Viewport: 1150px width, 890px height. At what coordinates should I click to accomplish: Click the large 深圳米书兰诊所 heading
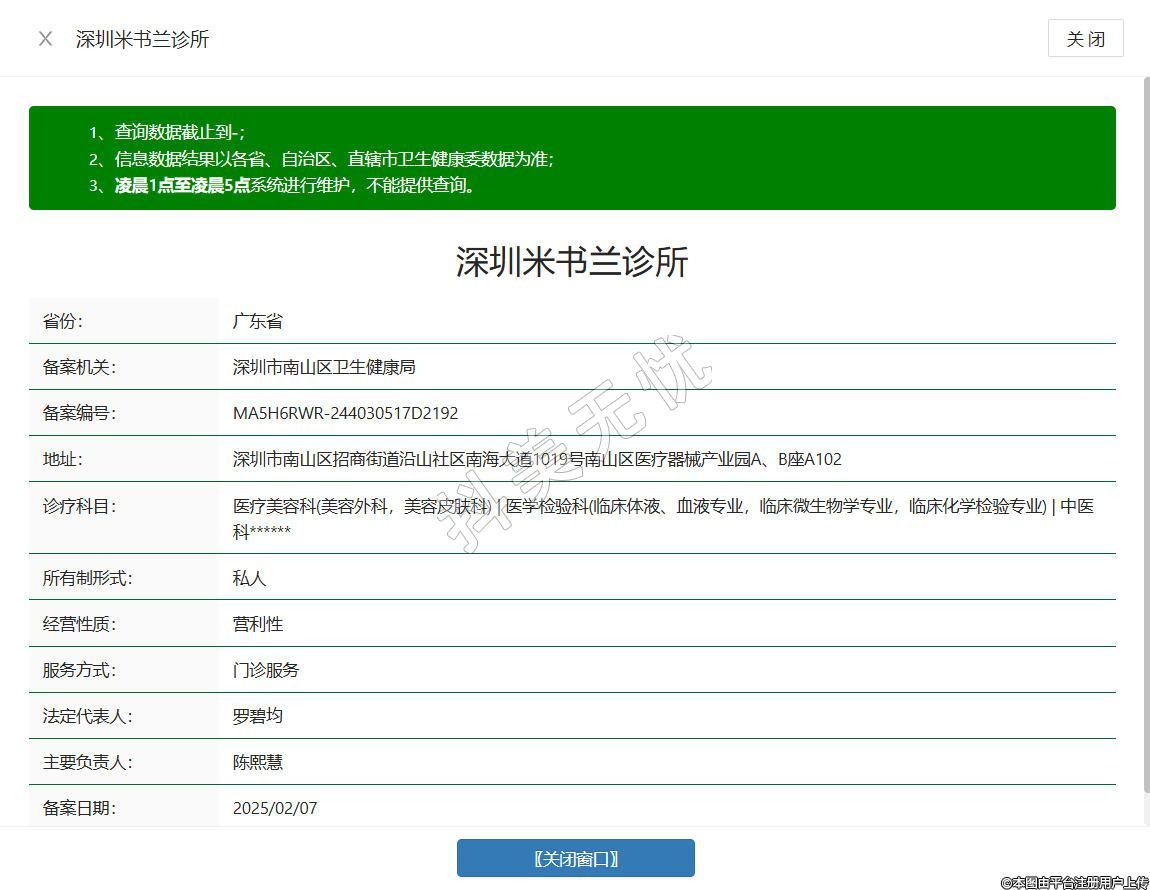pyautogui.click(x=572, y=262)
